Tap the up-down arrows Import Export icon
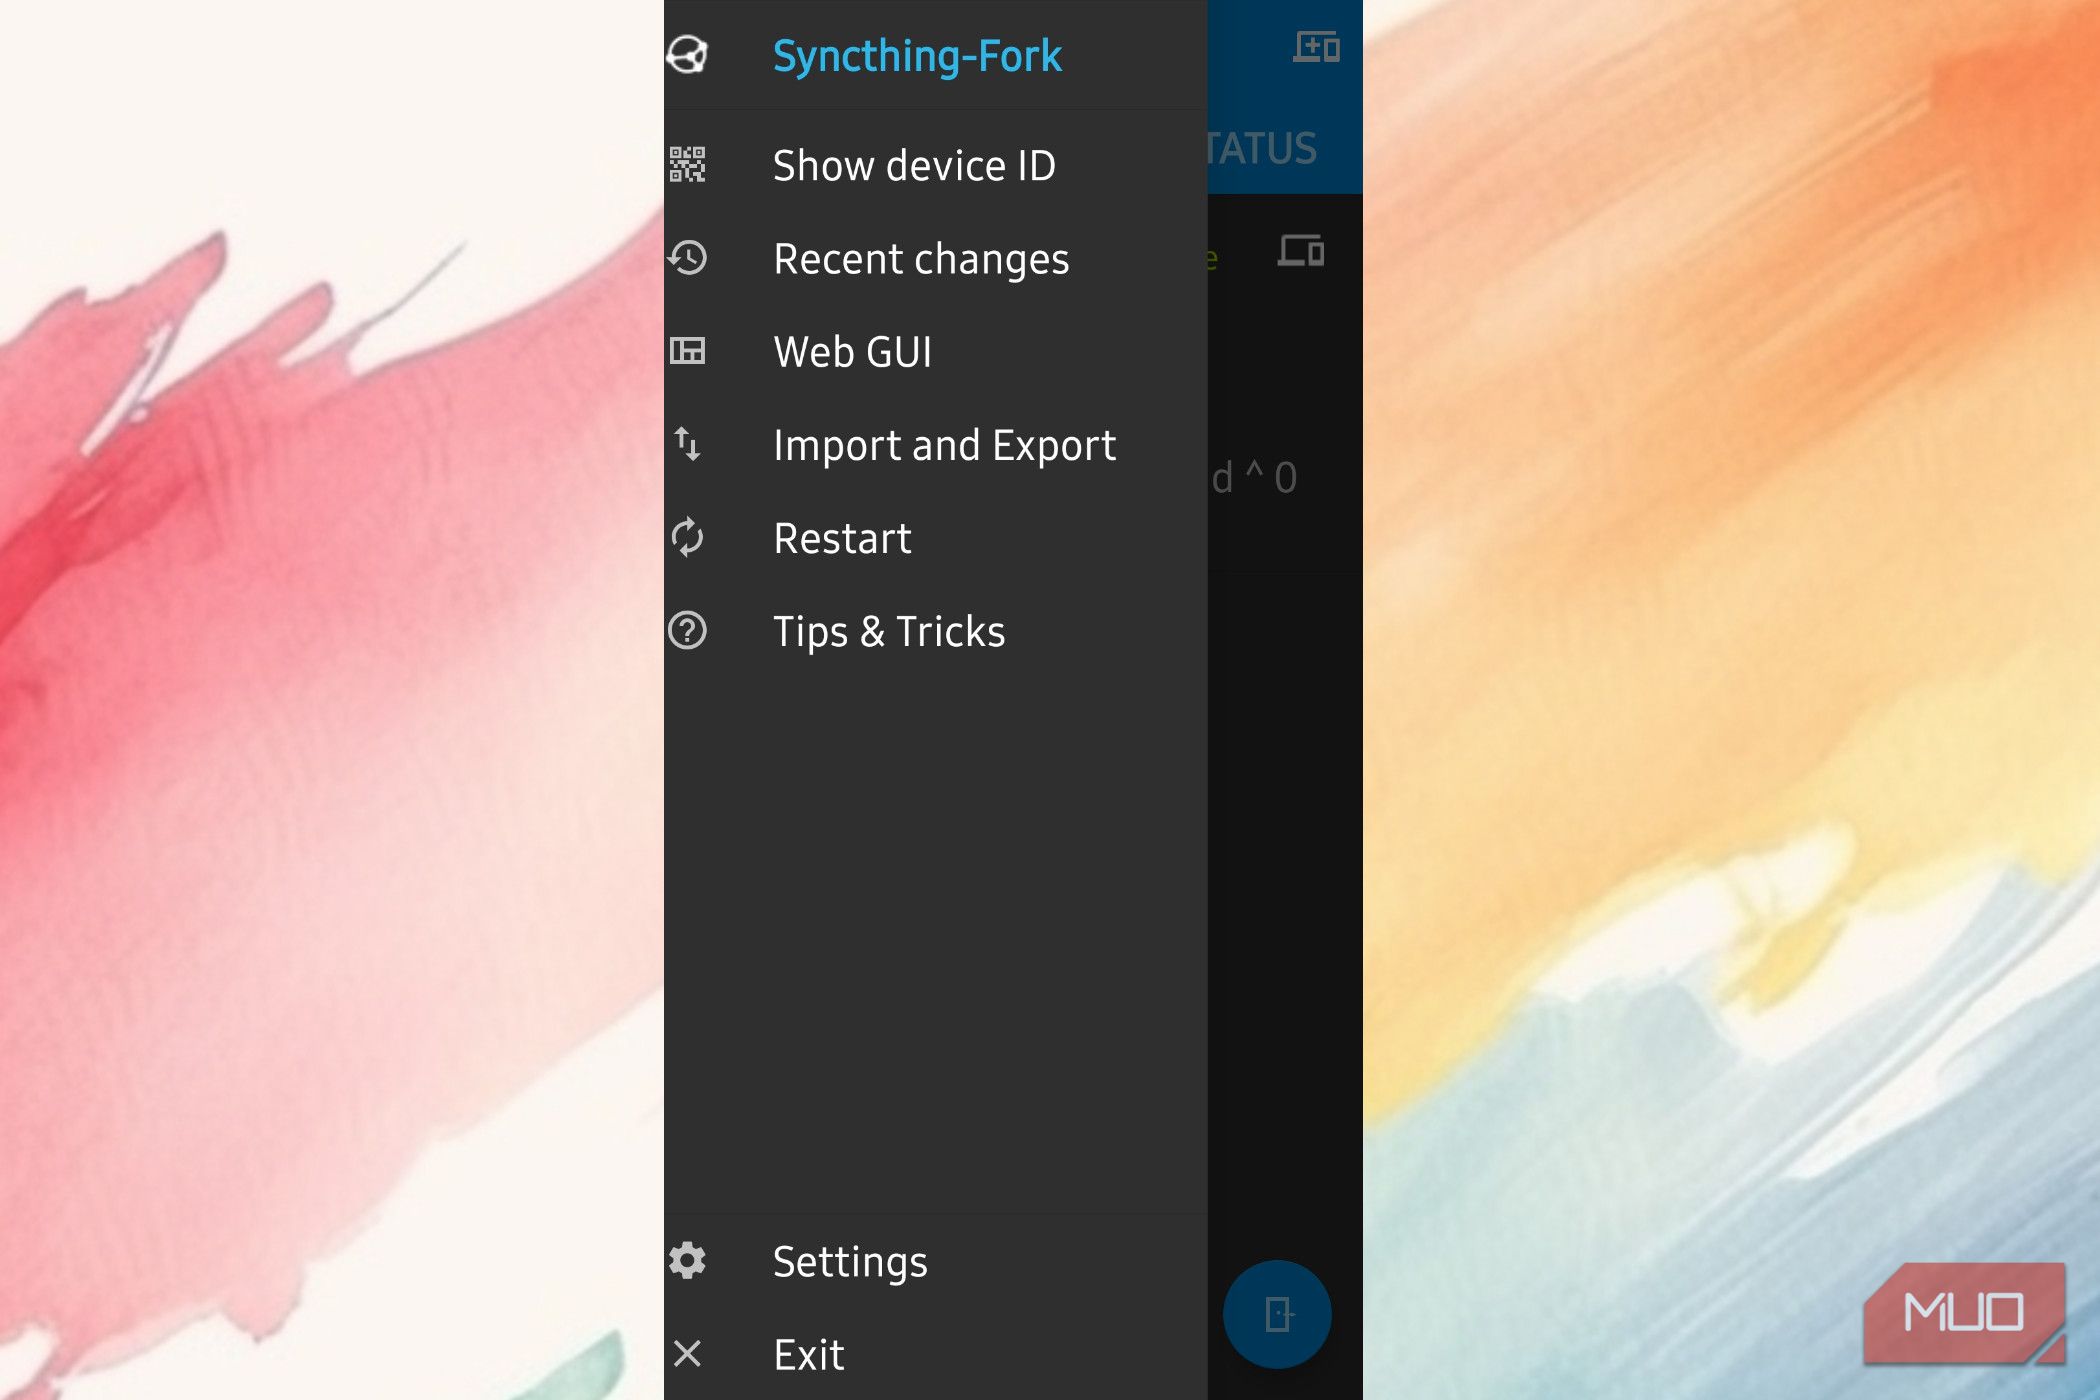Image resolution: width=2100 pixels, height=1400 pixels. [x=688, y=444]
